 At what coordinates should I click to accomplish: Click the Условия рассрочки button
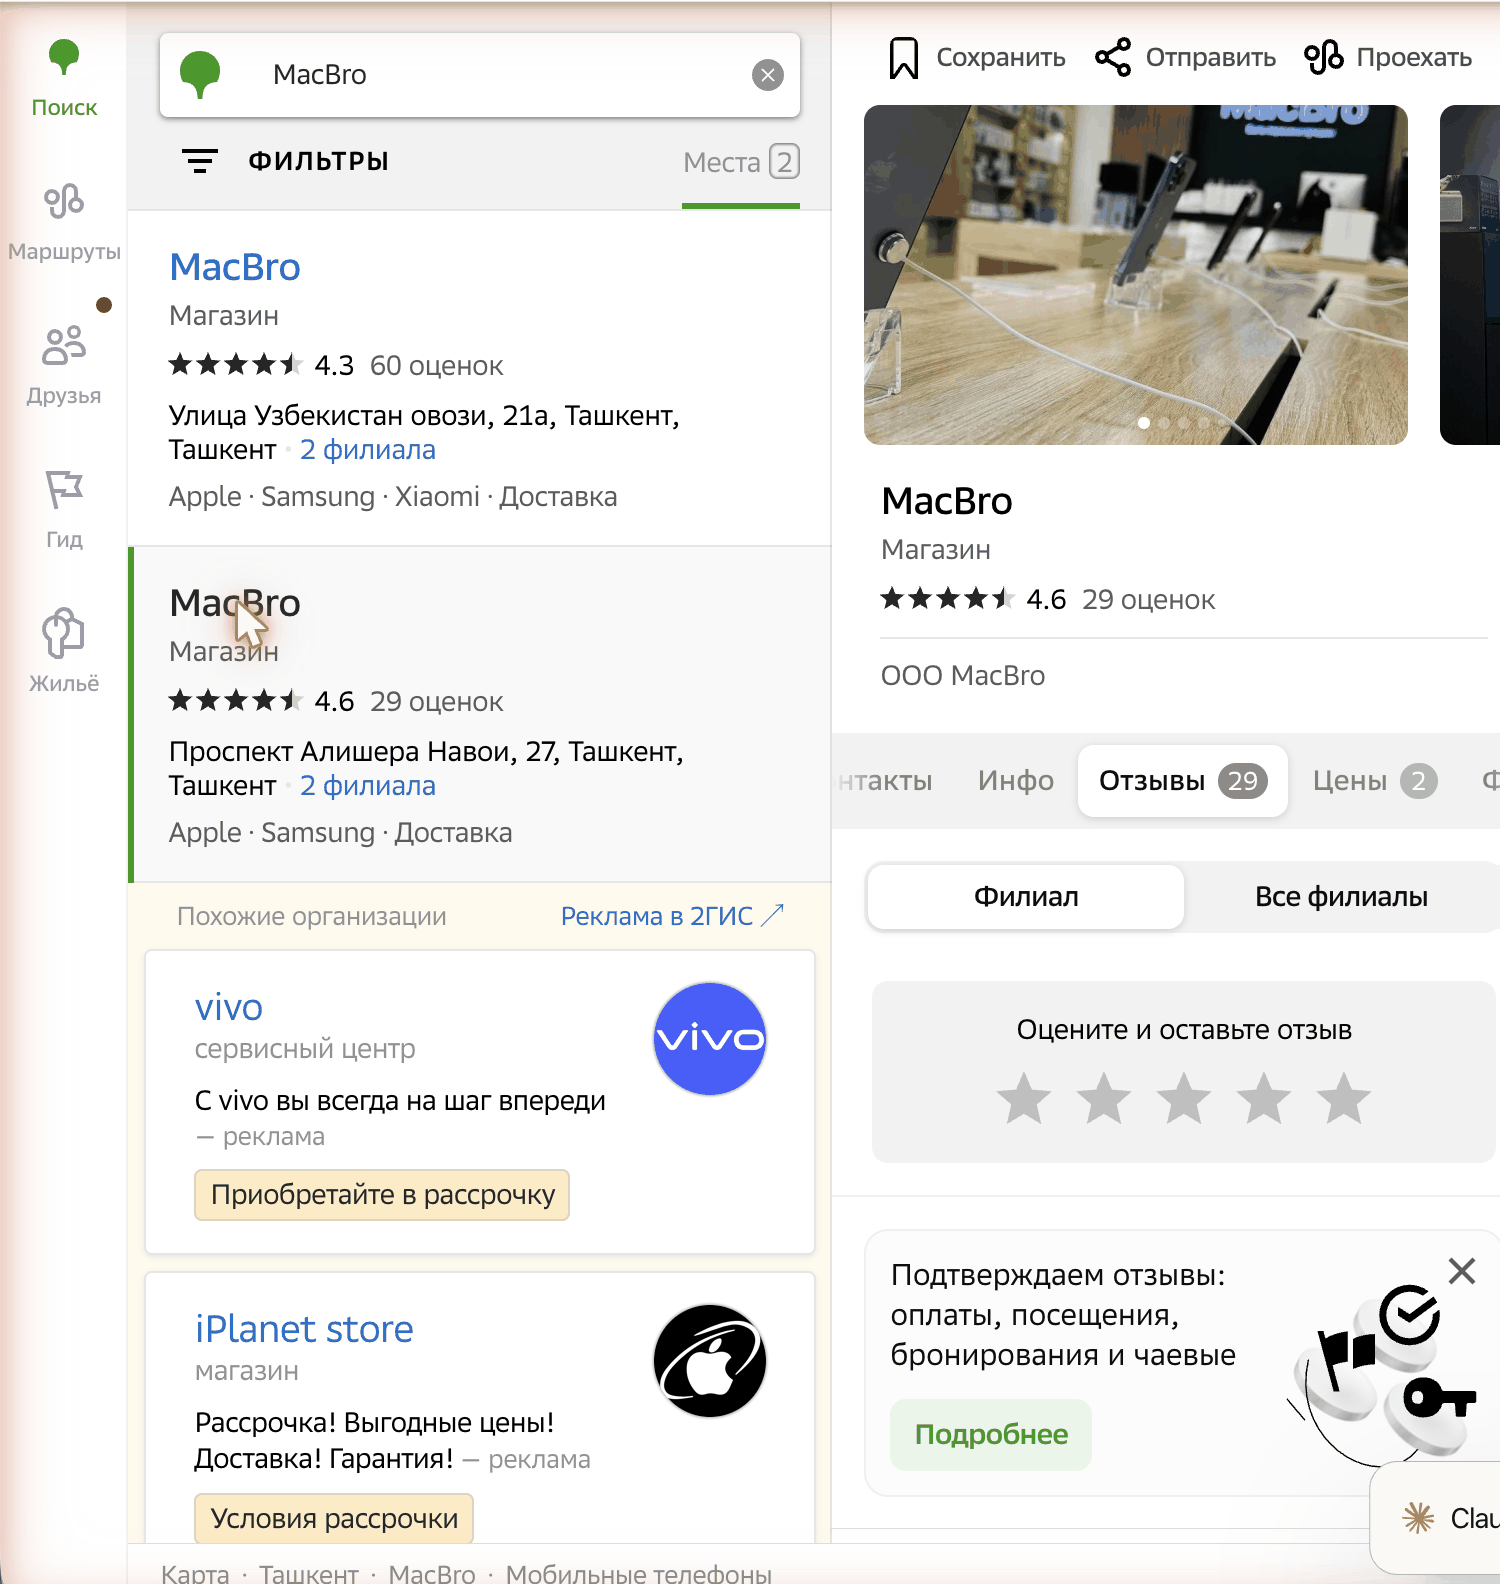(334, 1519)
